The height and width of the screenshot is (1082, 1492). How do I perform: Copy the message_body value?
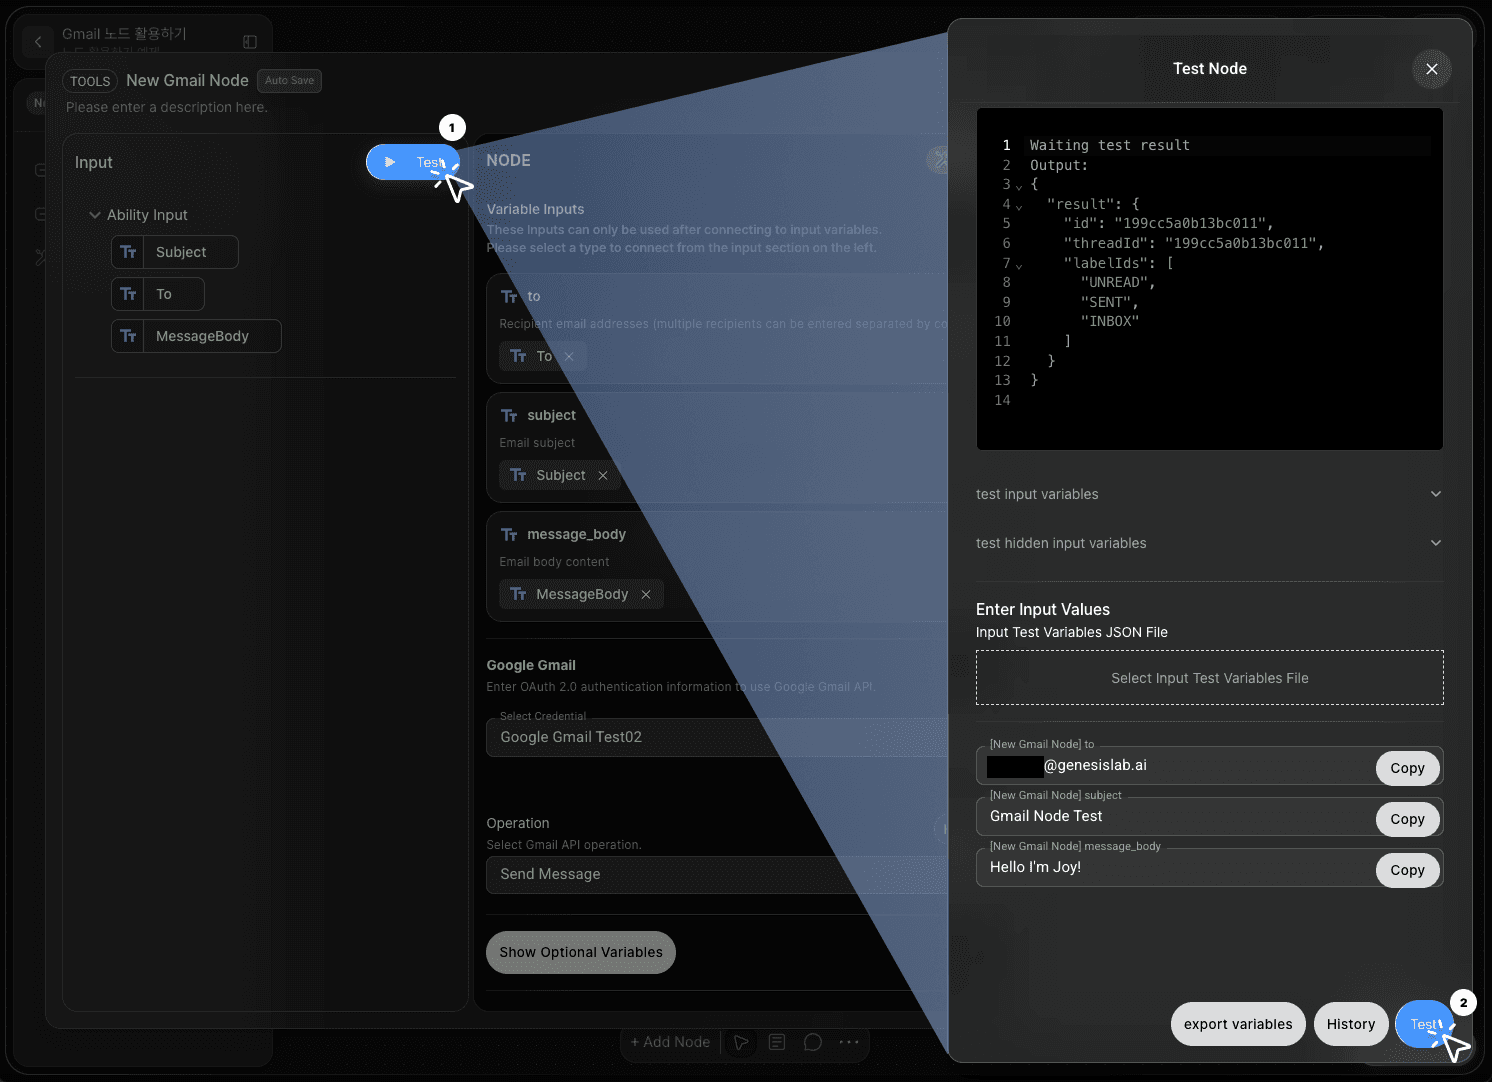pos(1407,870)
